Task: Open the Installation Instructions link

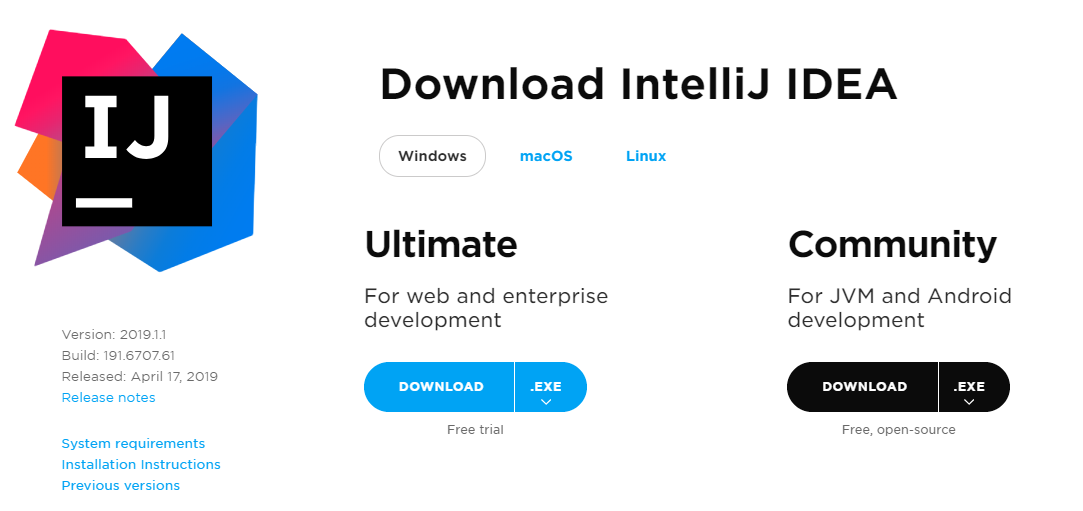Action: 141,464
